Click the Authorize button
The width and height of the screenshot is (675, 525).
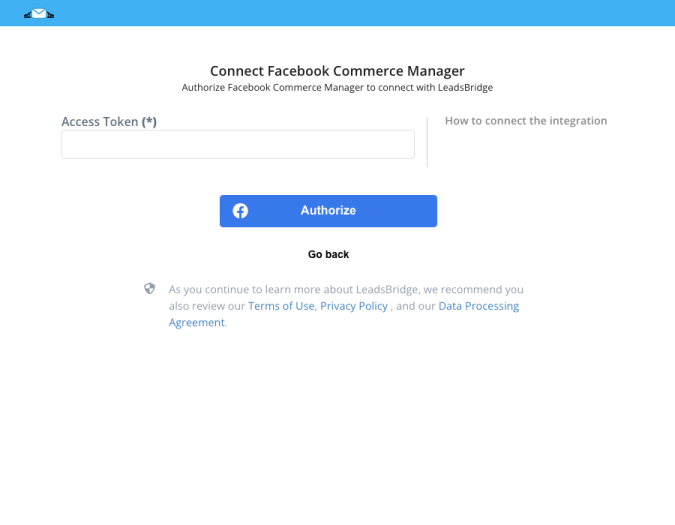(328, 211)
